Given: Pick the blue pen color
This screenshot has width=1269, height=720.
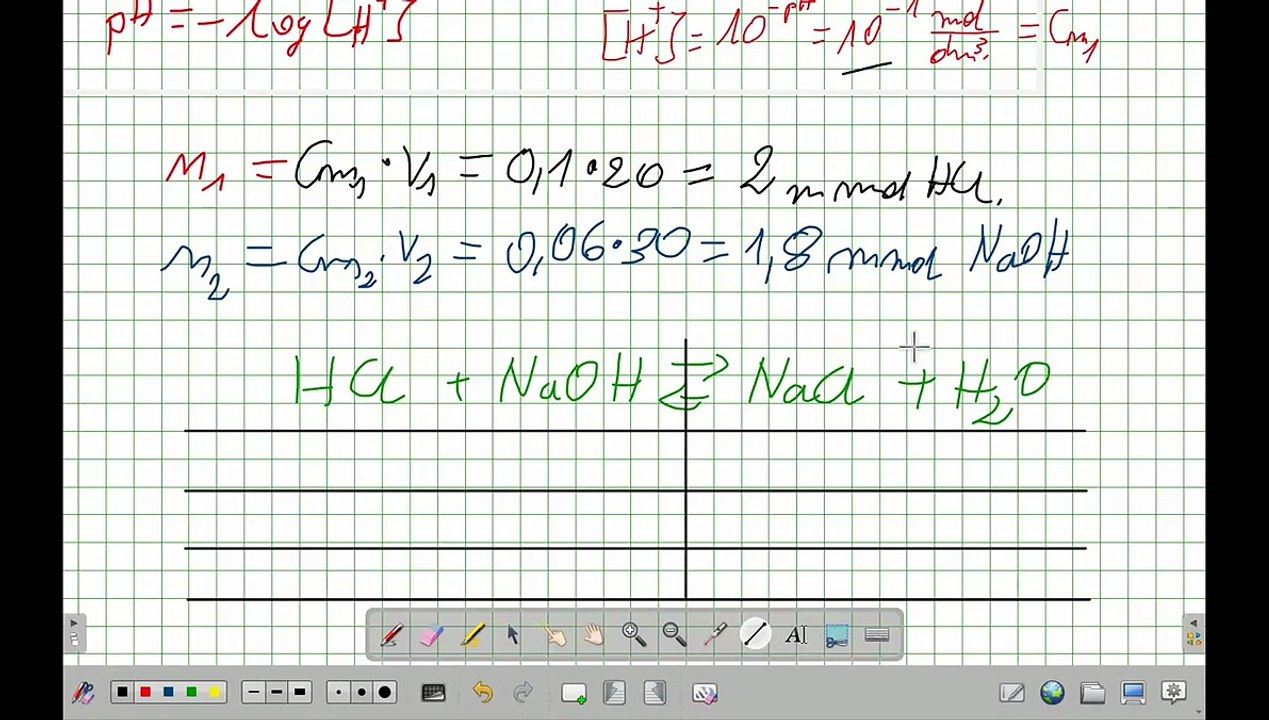Looking at the screenshot, I should coord(169,692).
